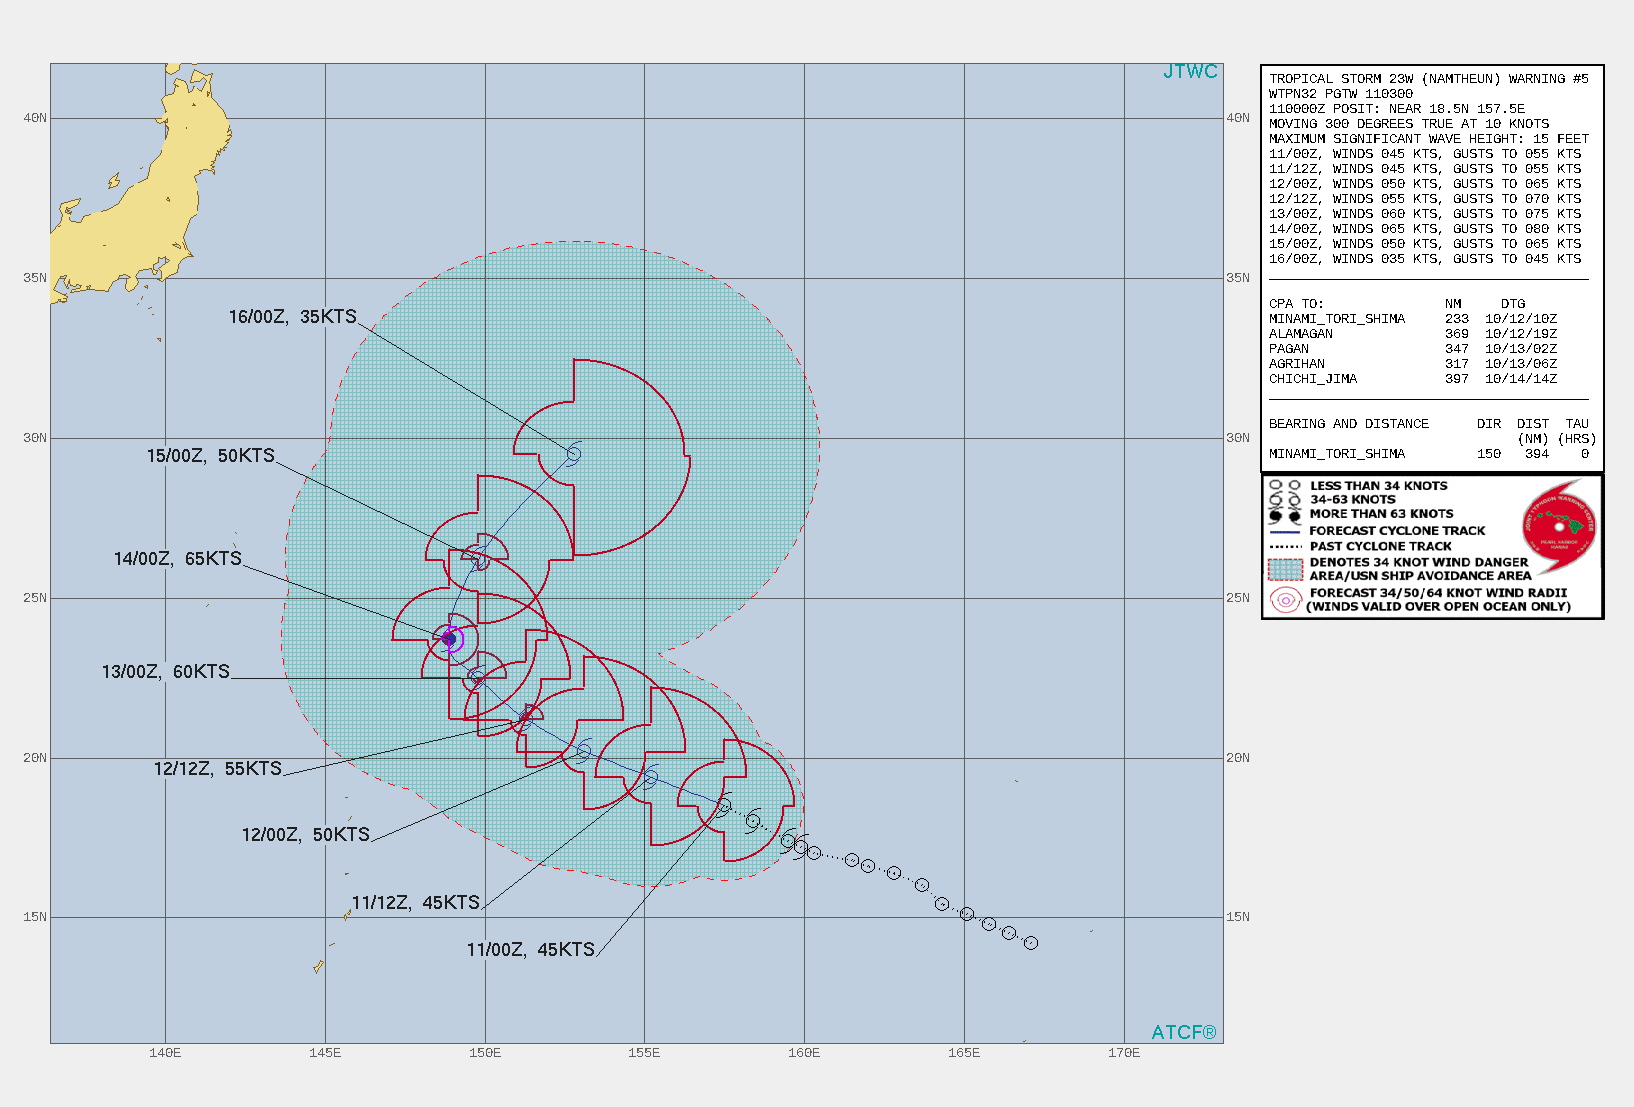Click the cyclone symbol at the 16/00Z forecast position
The height and width of the screenshot is (1107, 1634).
point(574,454)
